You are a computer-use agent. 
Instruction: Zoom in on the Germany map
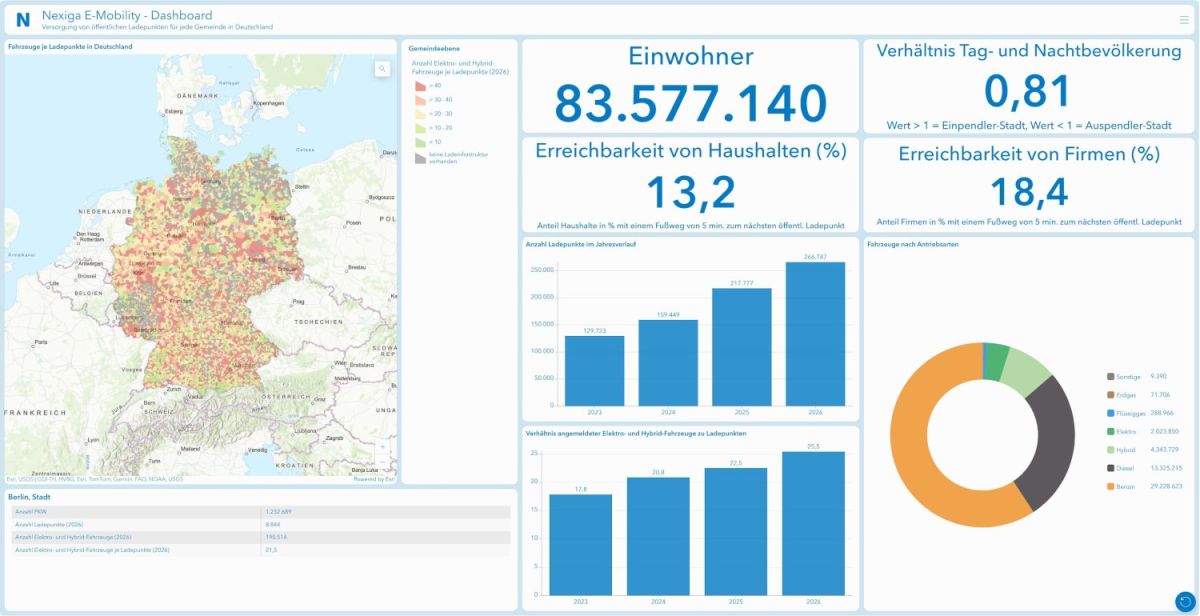click(383, 447)
